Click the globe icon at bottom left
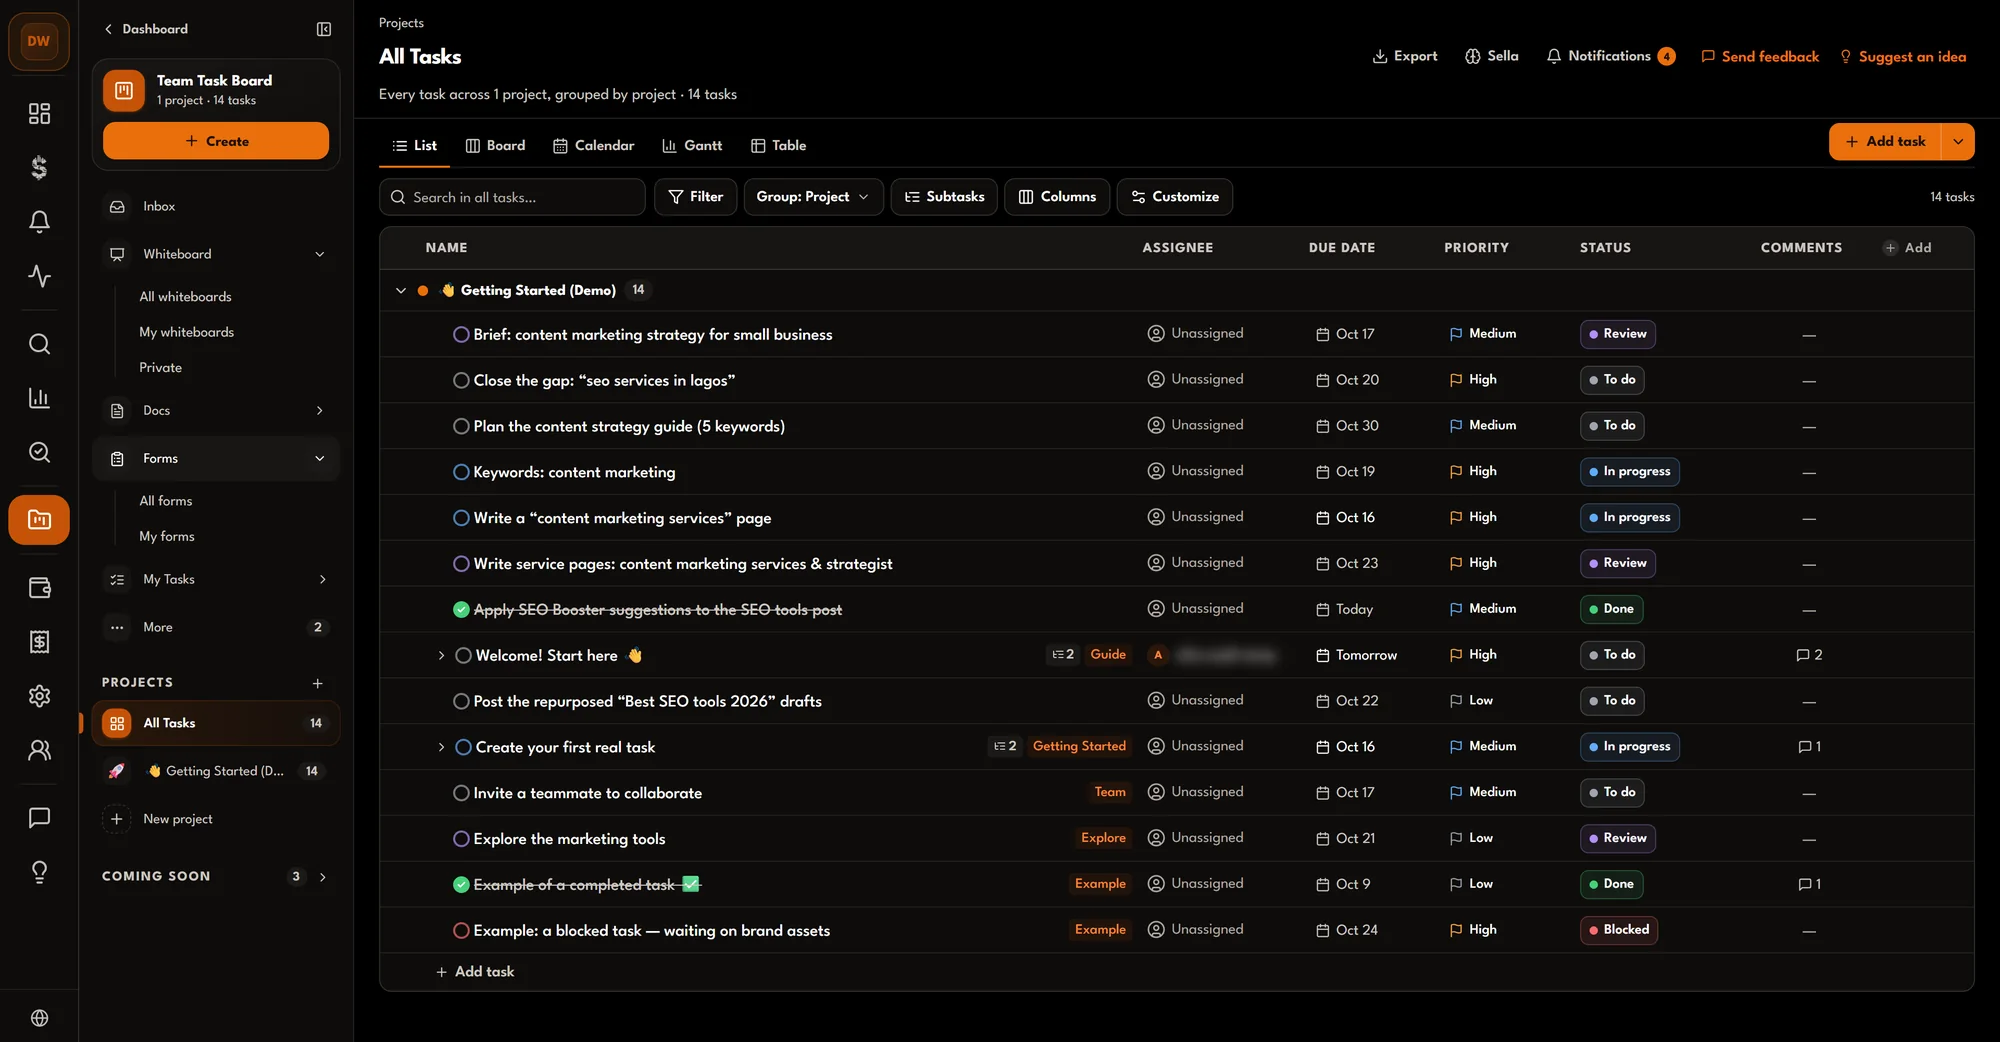The width and height of the screenshot is (2000, 1042). pyautogui.click(x=39, y=1018)
